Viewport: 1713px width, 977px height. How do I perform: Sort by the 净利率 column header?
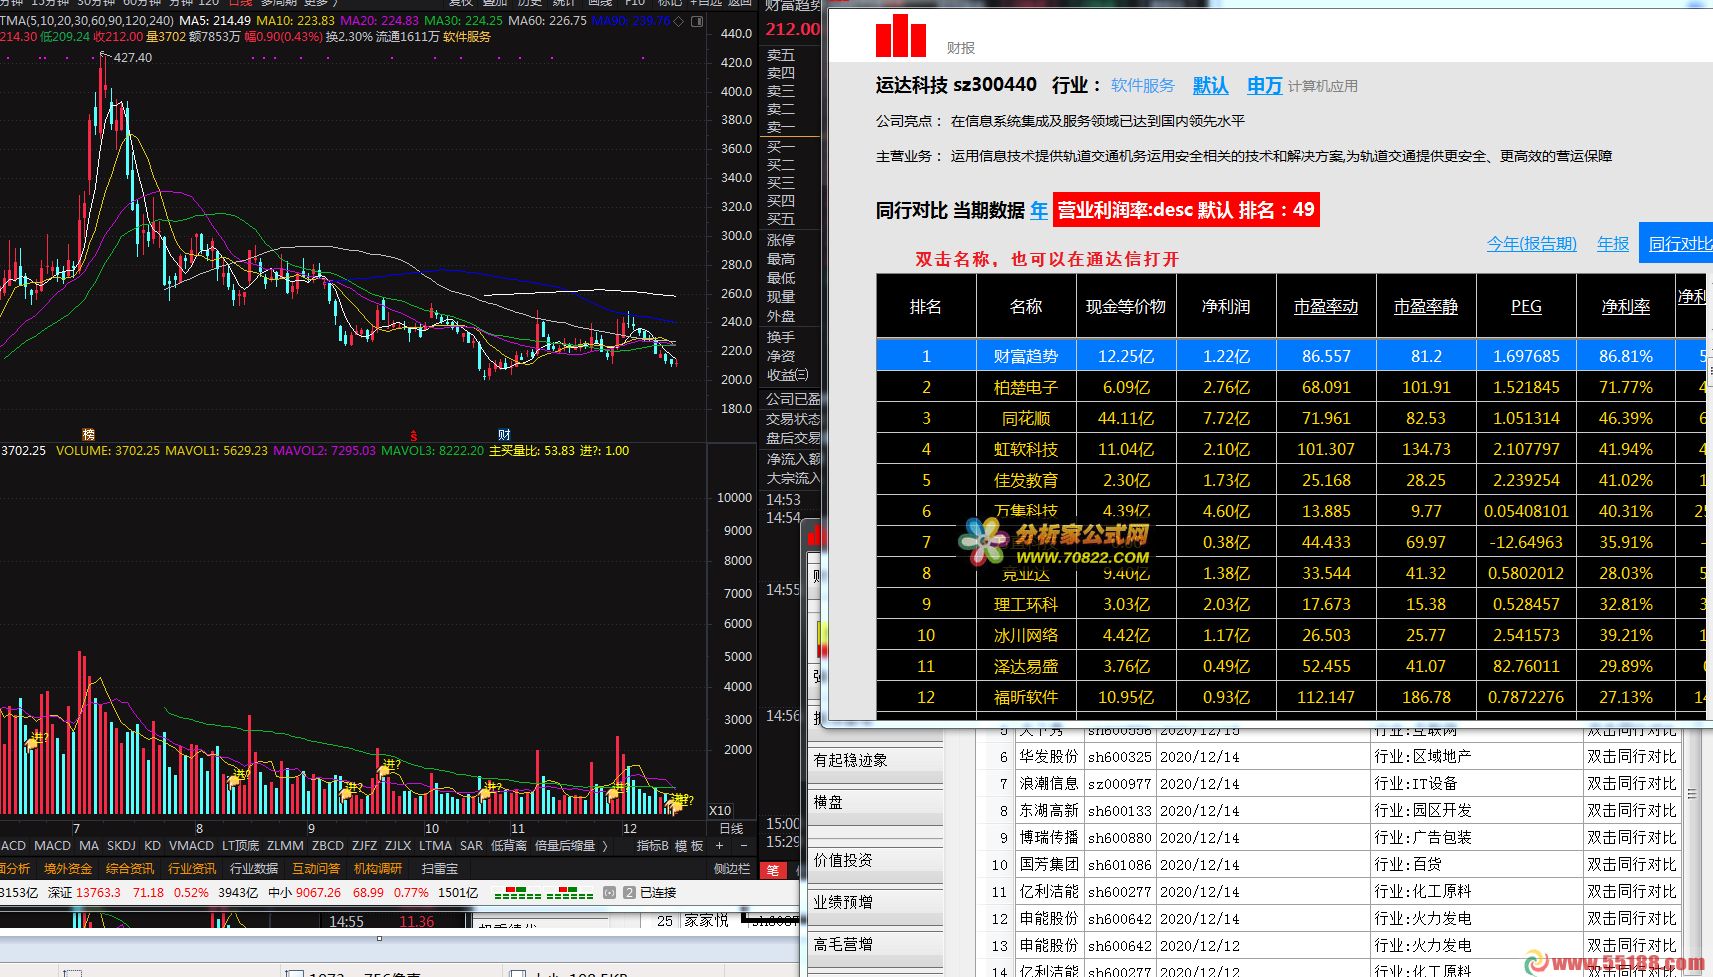pos(1626,307)
